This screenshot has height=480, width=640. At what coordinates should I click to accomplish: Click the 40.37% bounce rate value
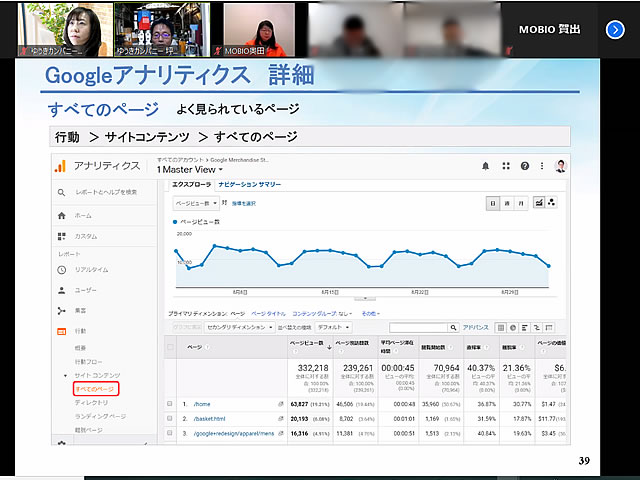point(481,368)
